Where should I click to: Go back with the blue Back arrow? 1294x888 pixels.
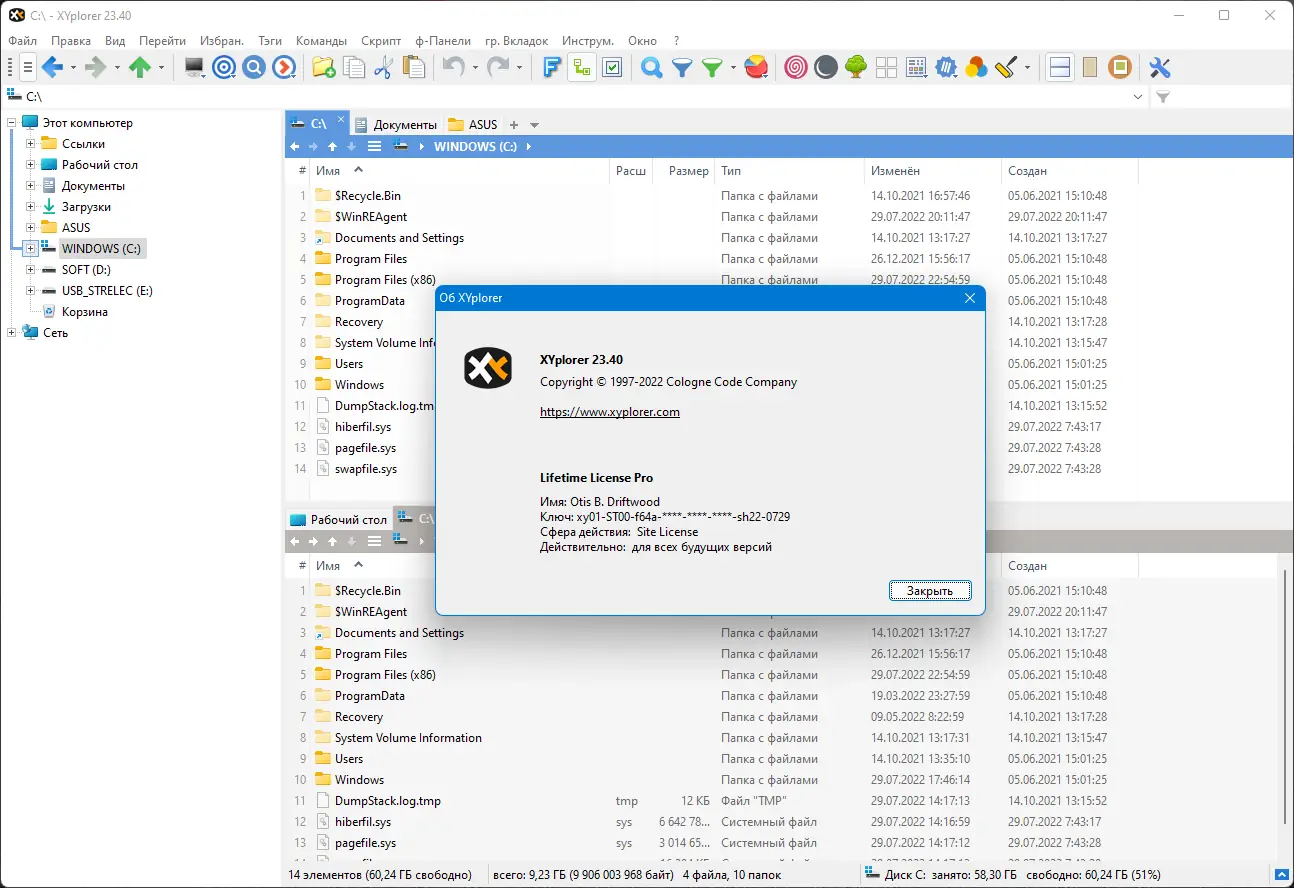52,68
